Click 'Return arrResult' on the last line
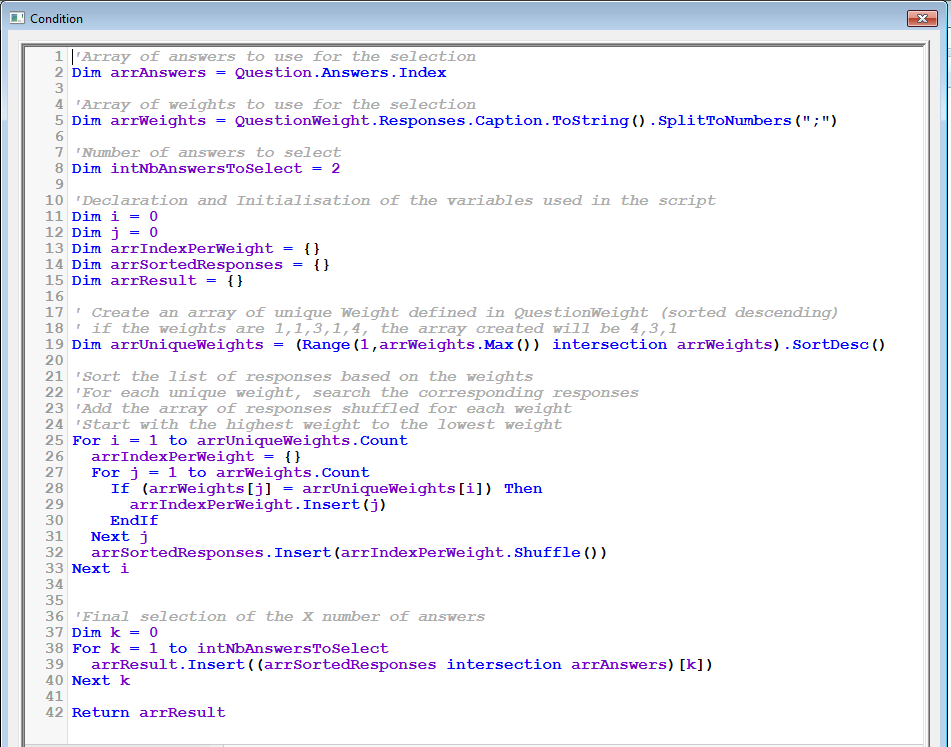 click(148, 712)
